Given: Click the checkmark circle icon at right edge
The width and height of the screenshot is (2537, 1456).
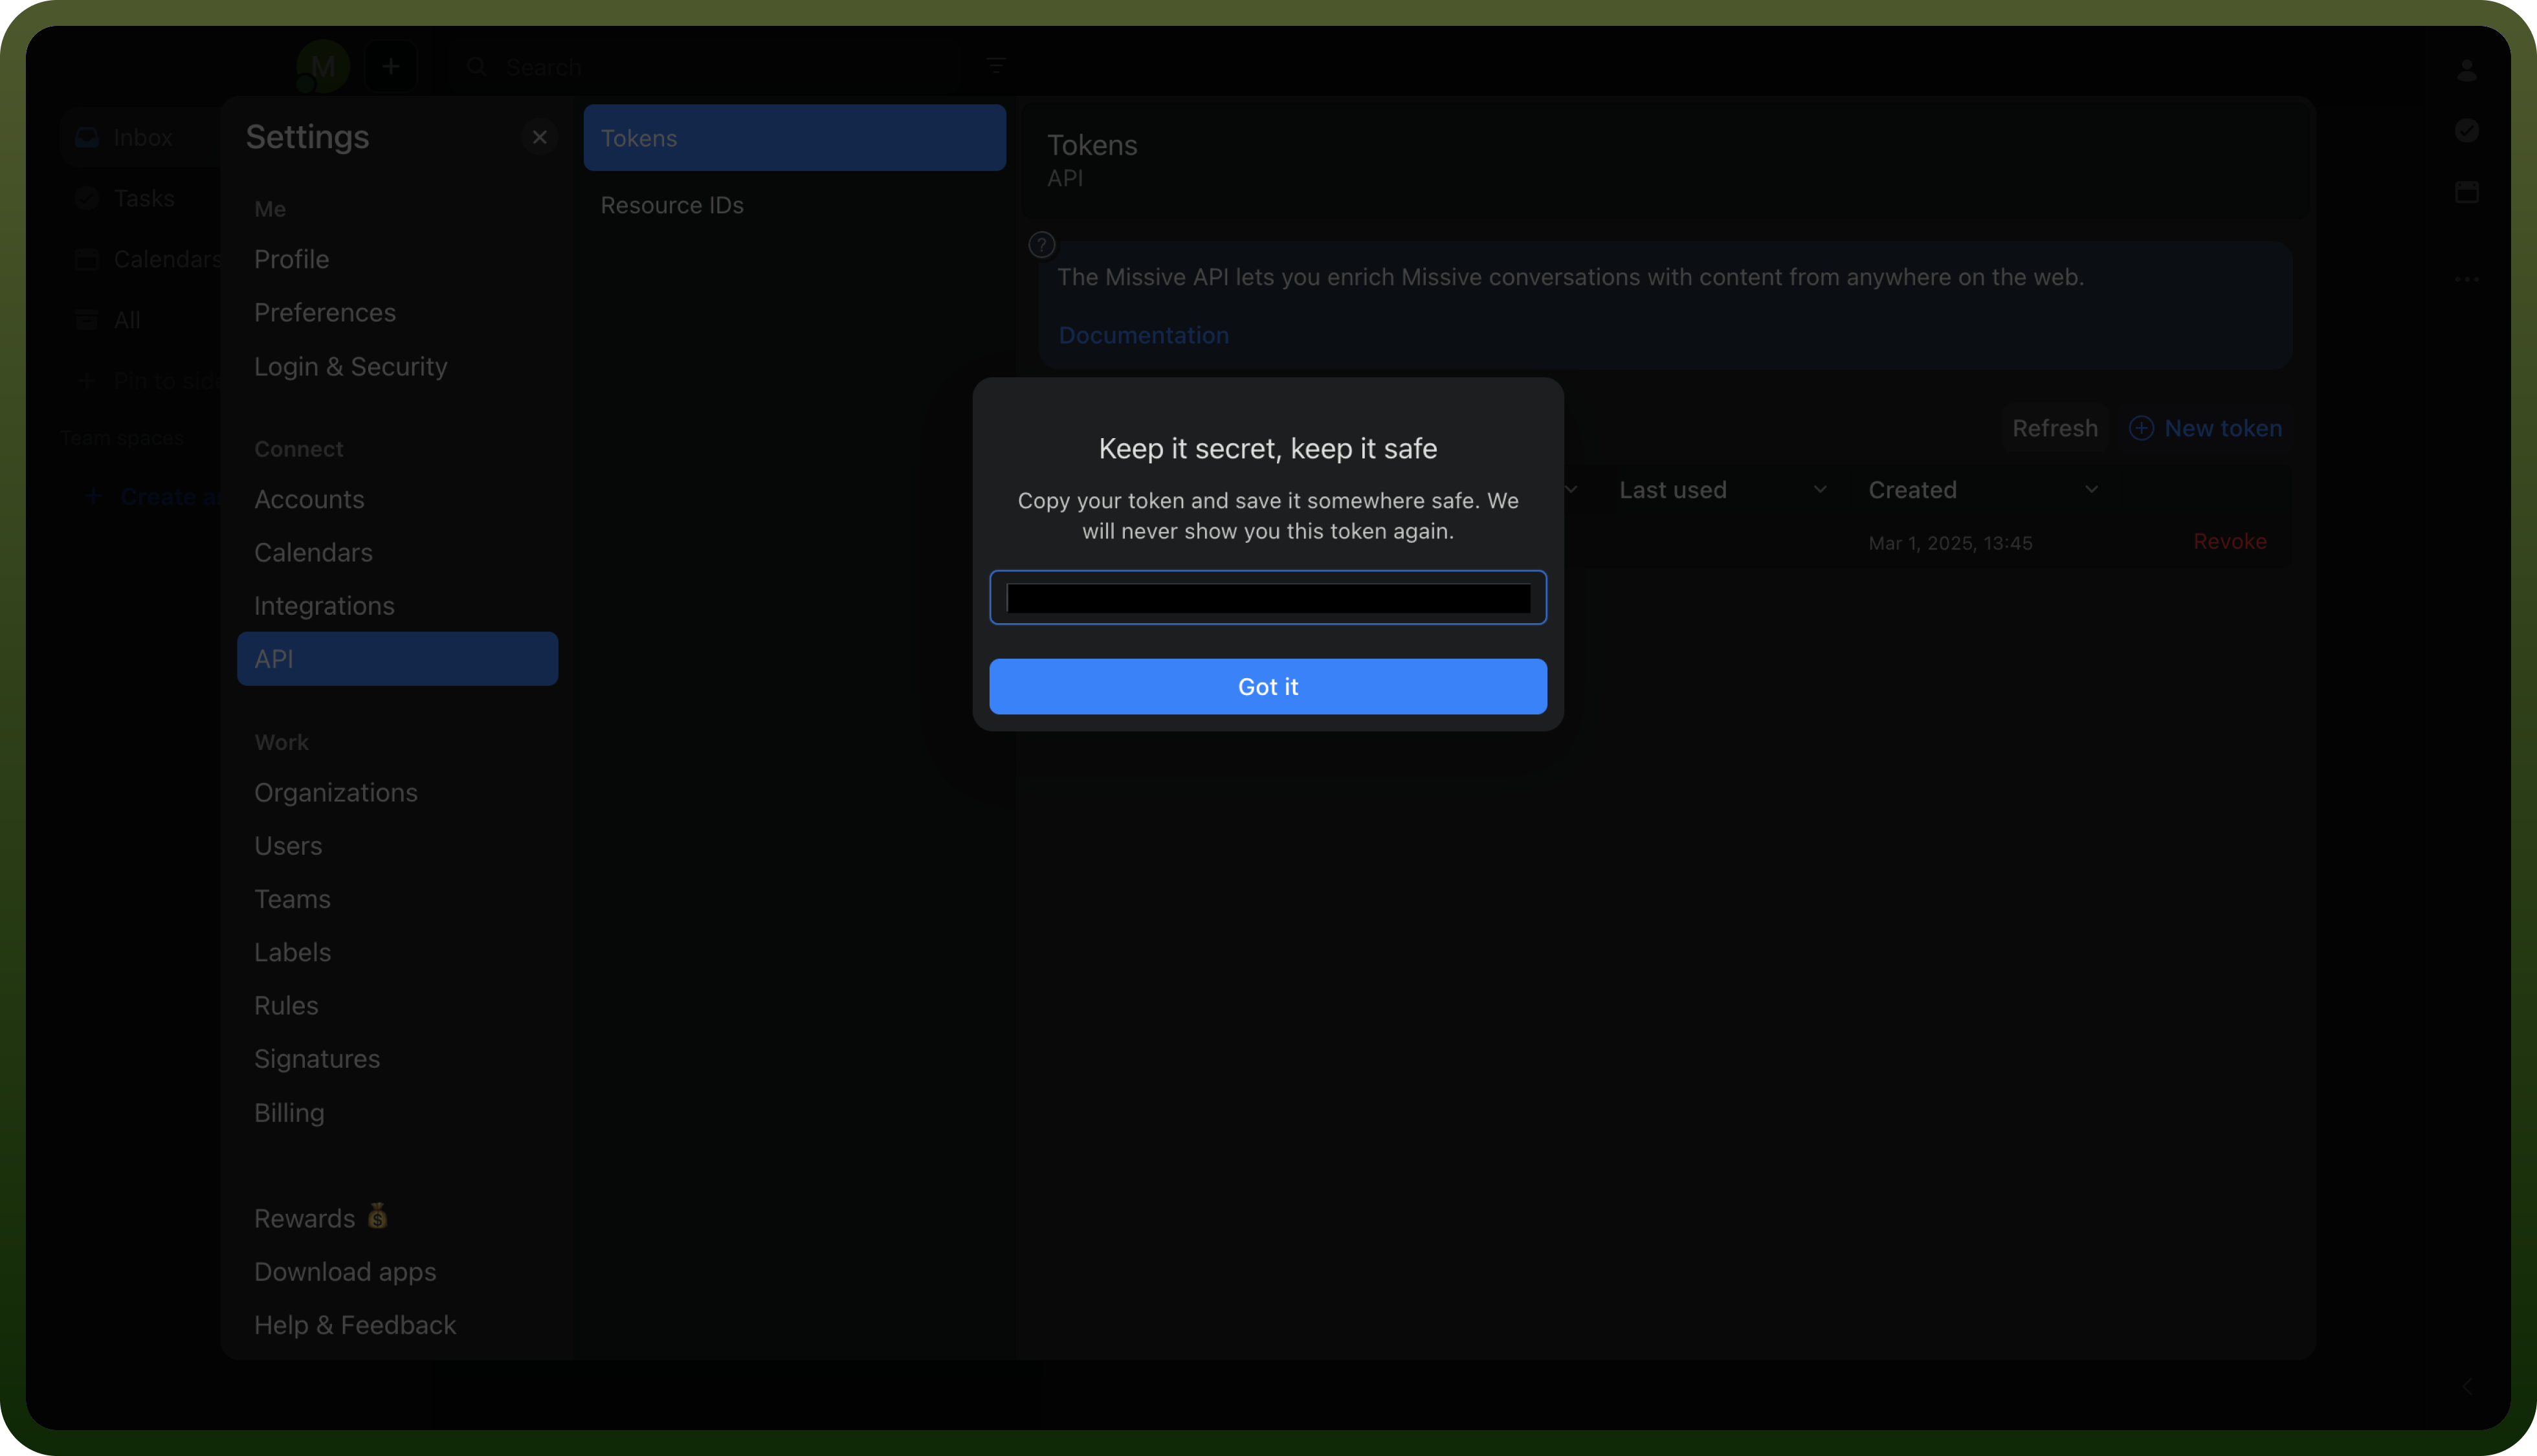Looking at the screenshot, I should point(2466,131).
